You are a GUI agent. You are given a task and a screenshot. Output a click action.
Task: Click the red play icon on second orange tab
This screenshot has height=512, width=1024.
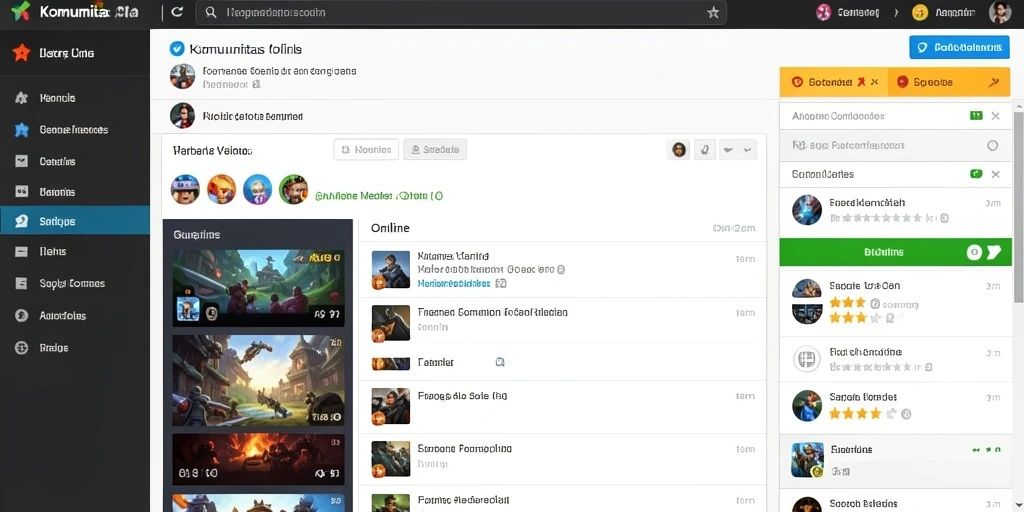[903, 82]
